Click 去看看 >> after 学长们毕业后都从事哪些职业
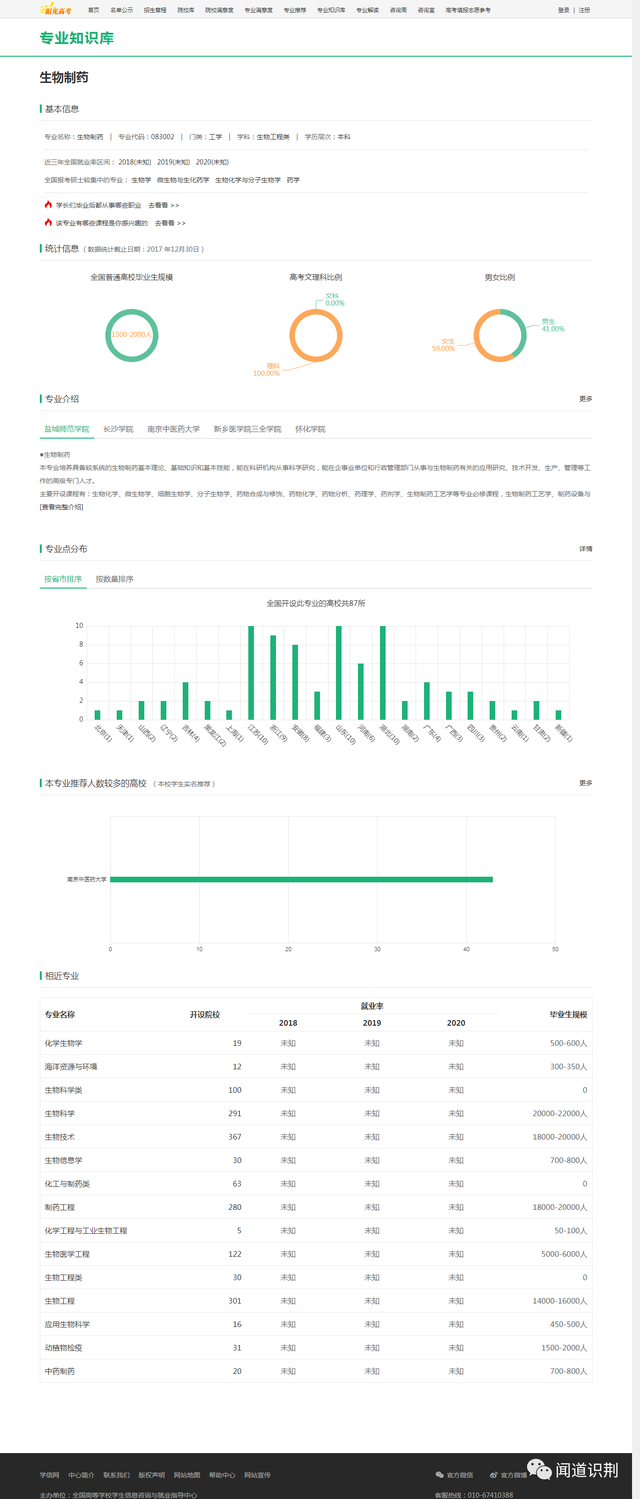Screen dimensions: 640x1499 164,204
